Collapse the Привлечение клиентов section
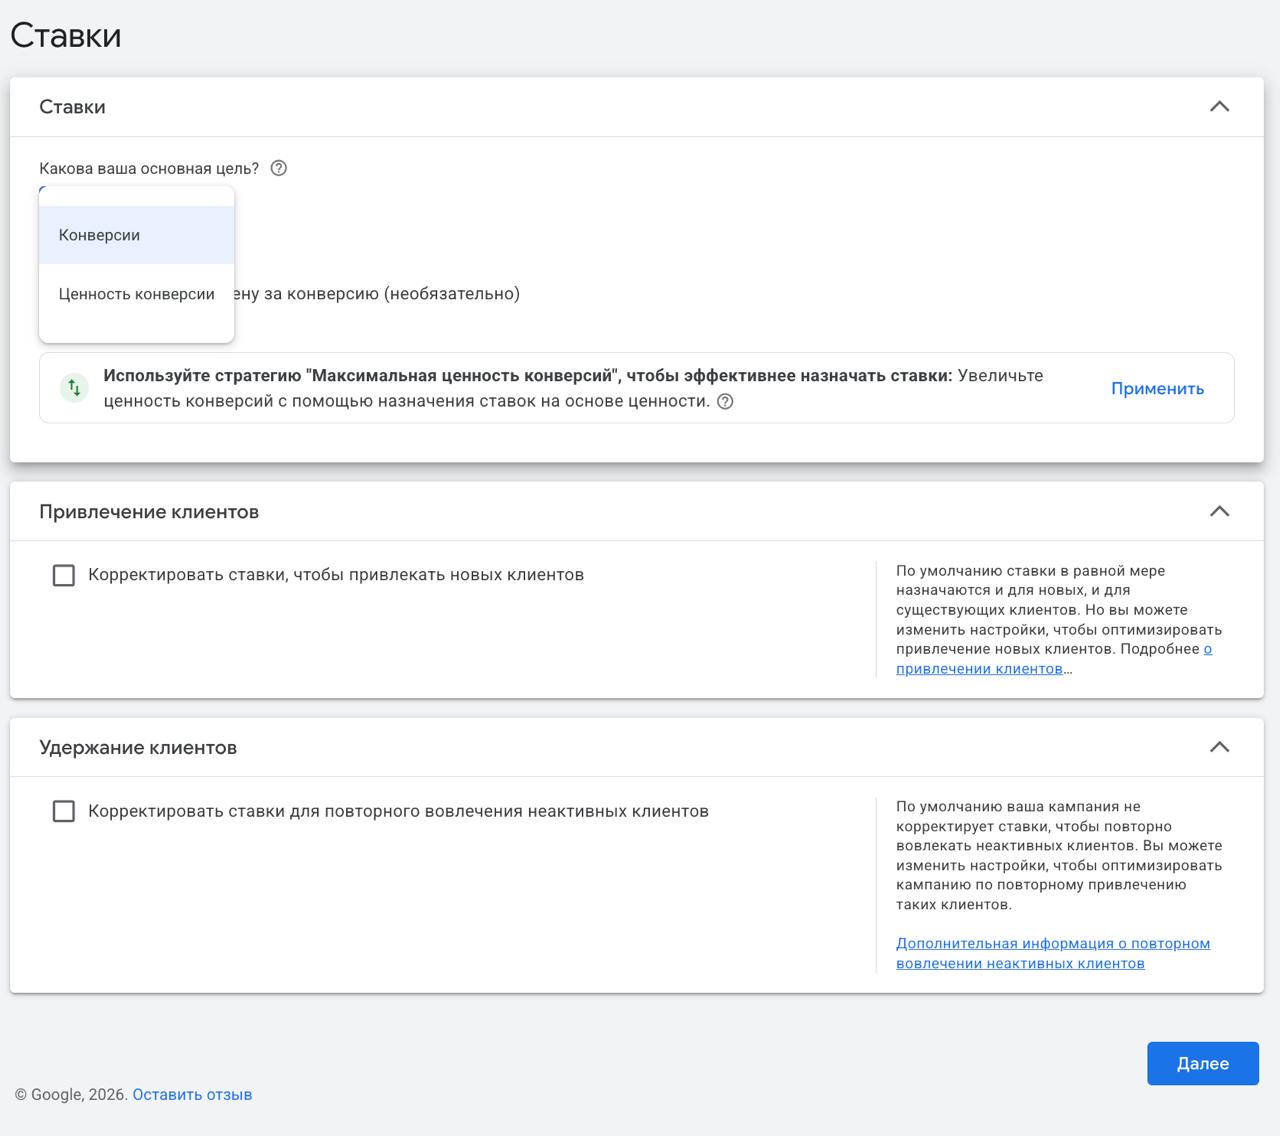Viewport: 1280px width, 1136px height. [1219, 511]
